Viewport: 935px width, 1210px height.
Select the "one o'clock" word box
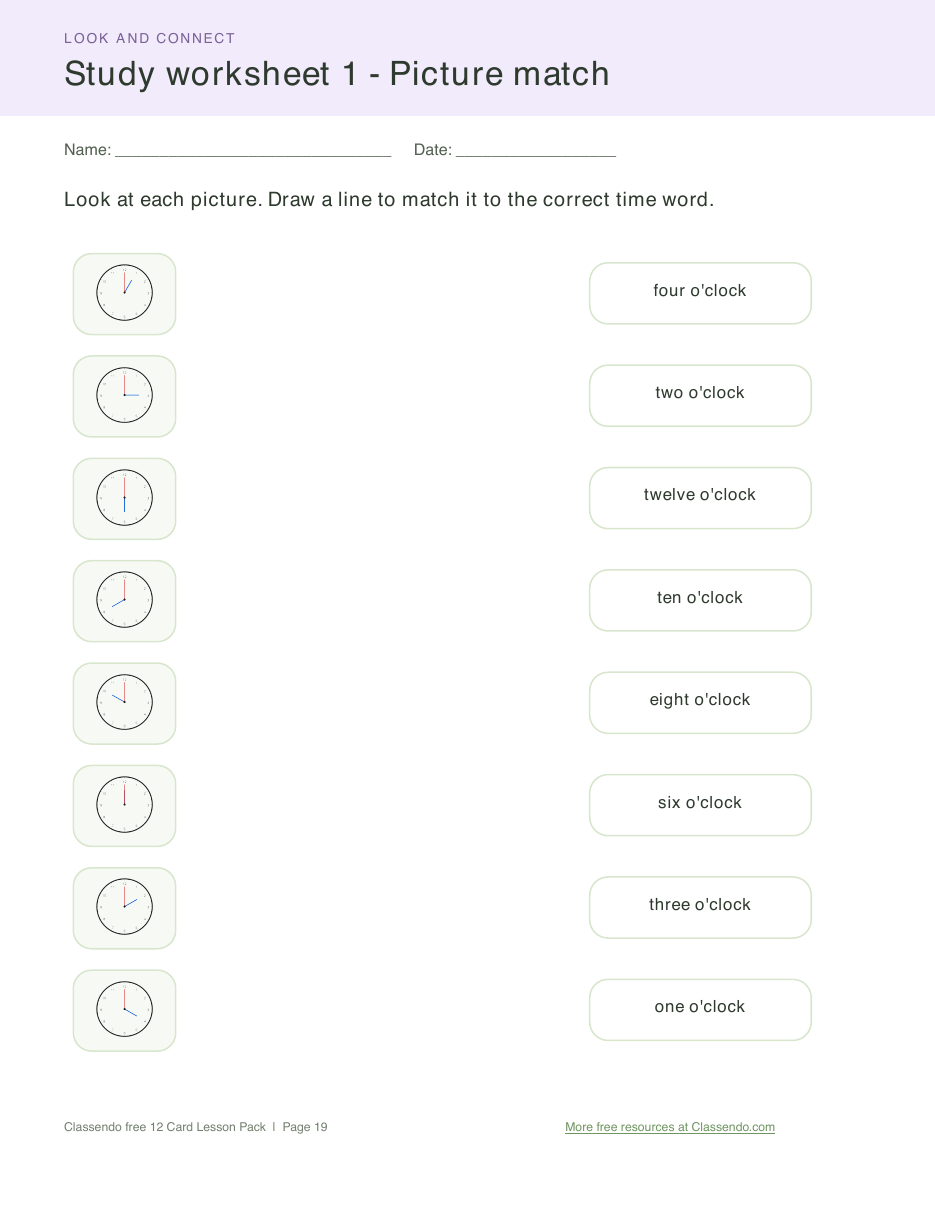pyautogui.click(x=700, y=1009)
